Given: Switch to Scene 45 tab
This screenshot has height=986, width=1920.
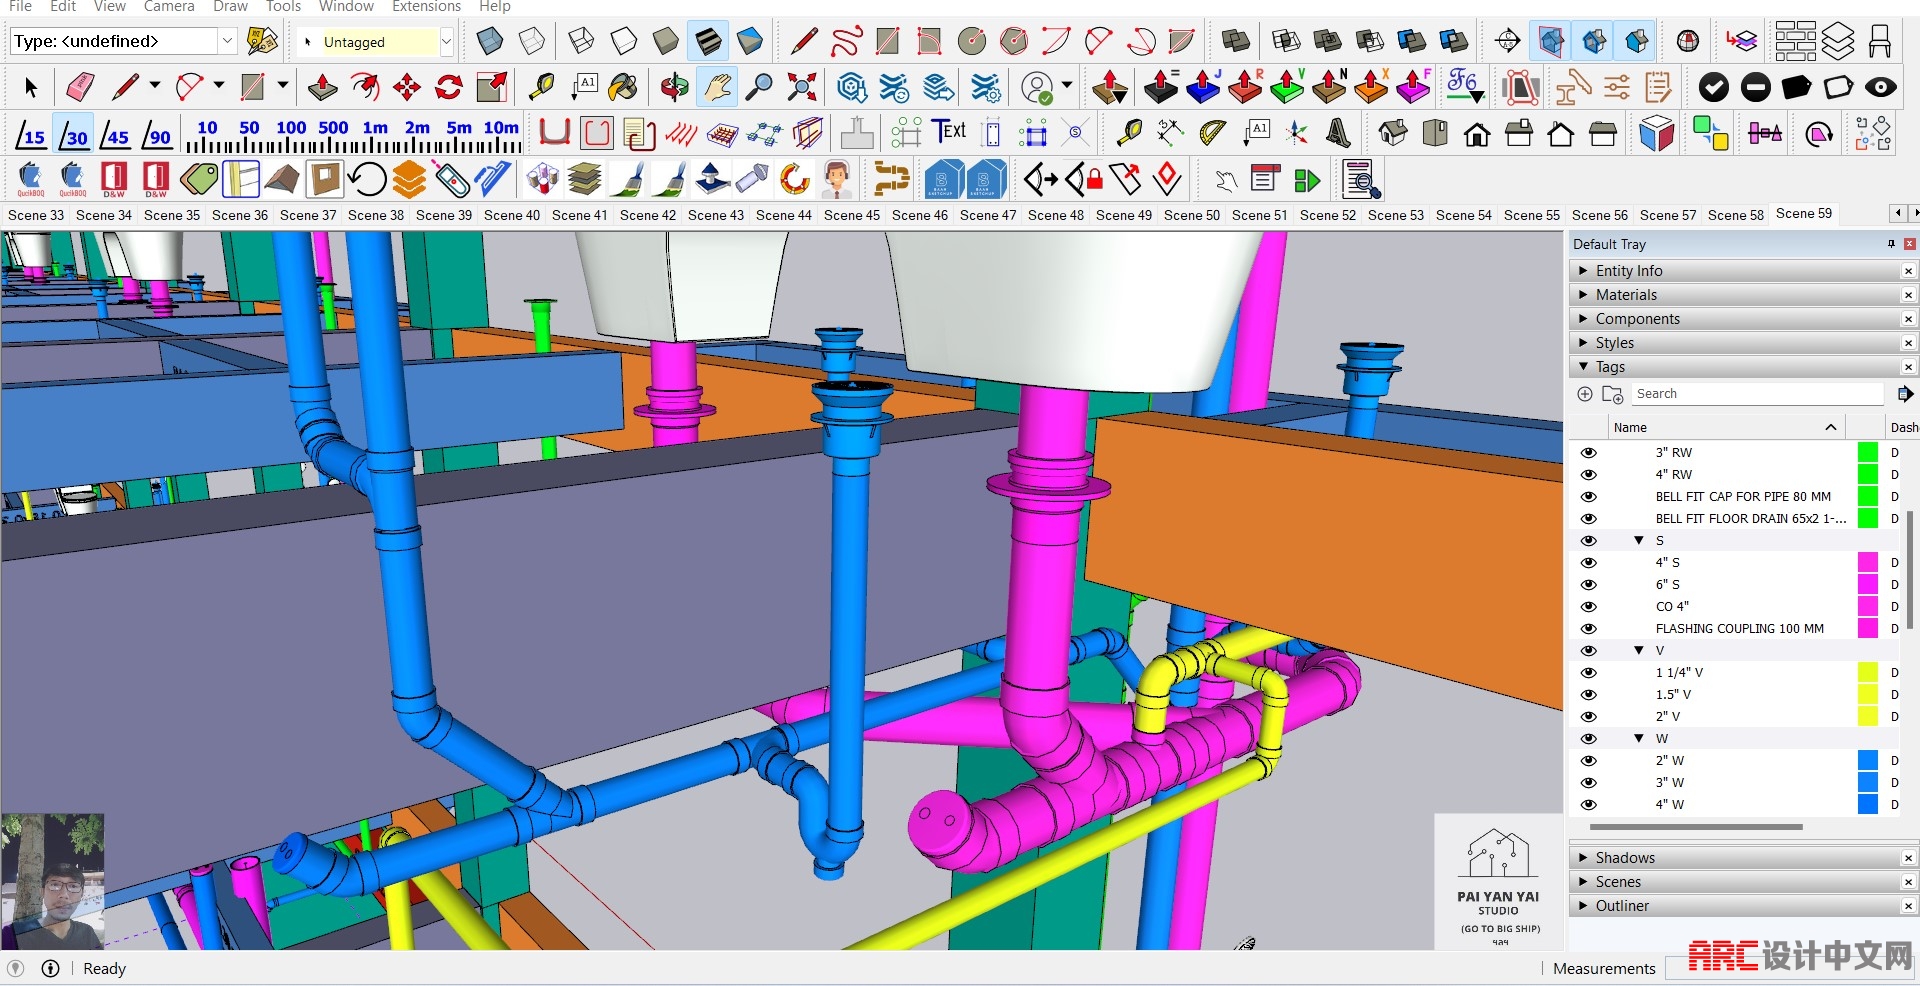Looking at the screenshot, I should [x=852, y=215].
